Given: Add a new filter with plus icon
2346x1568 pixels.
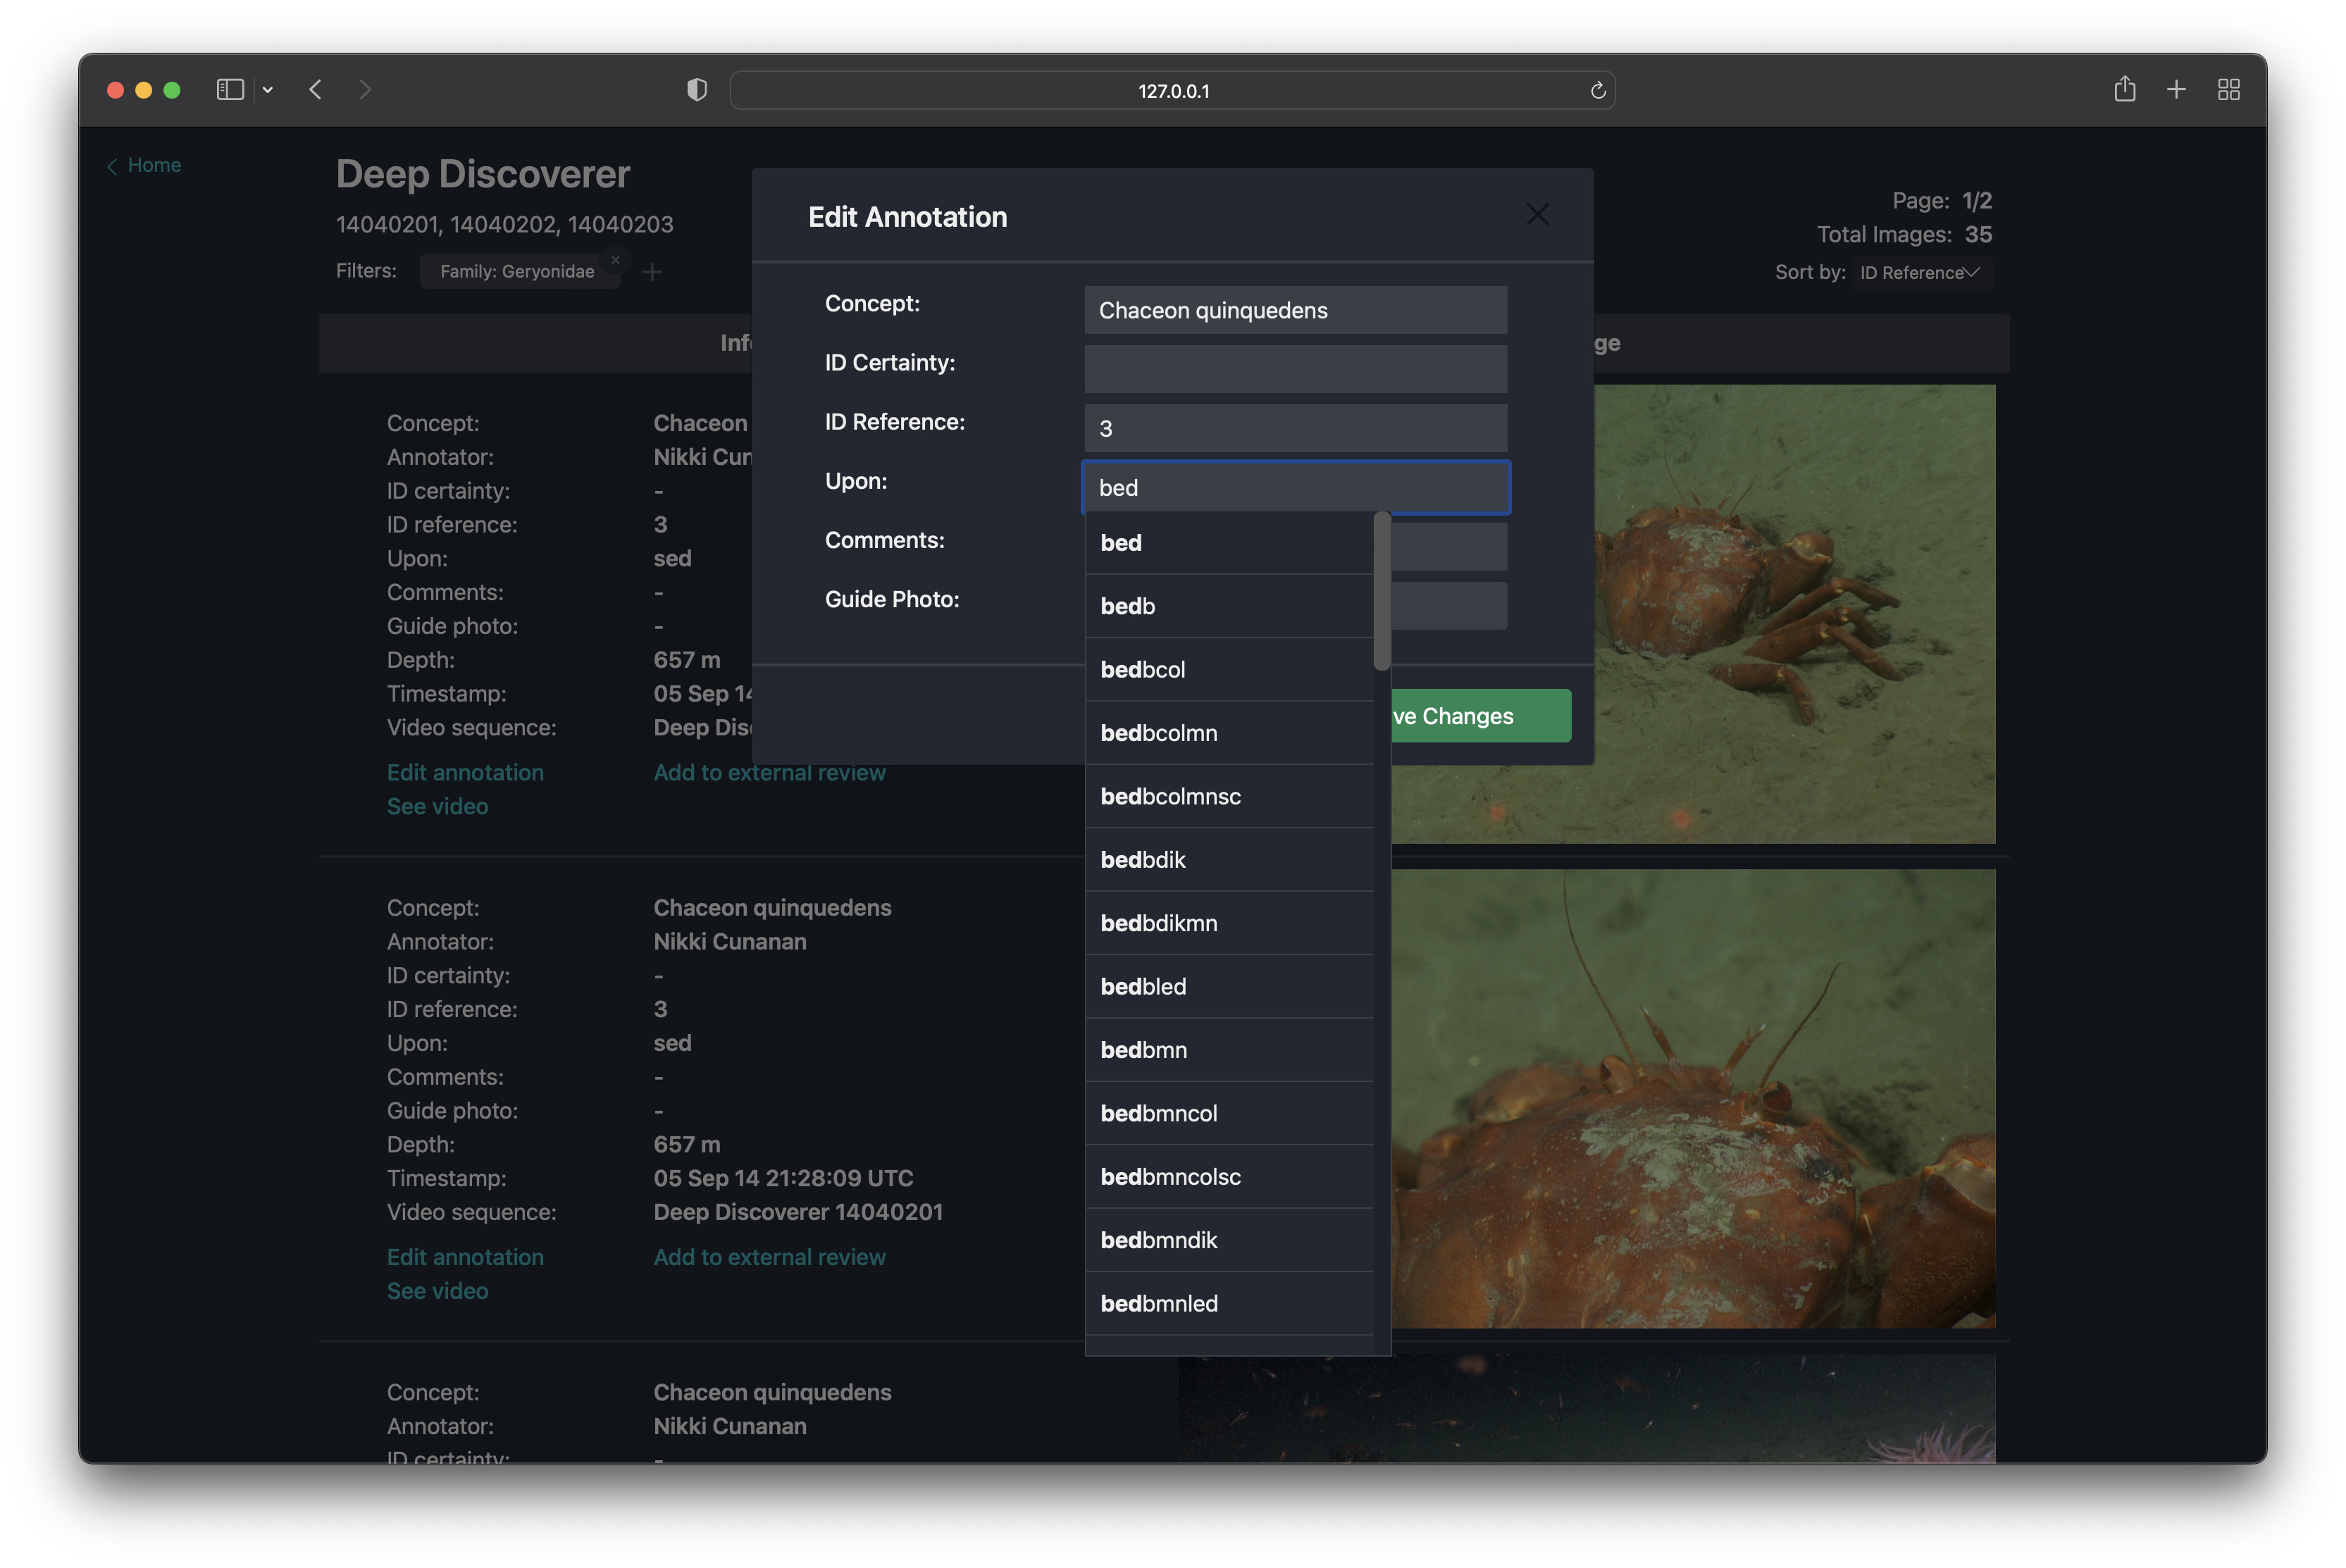Looking at the screenshot, I should pyautogui.click(x=652, y=272).
